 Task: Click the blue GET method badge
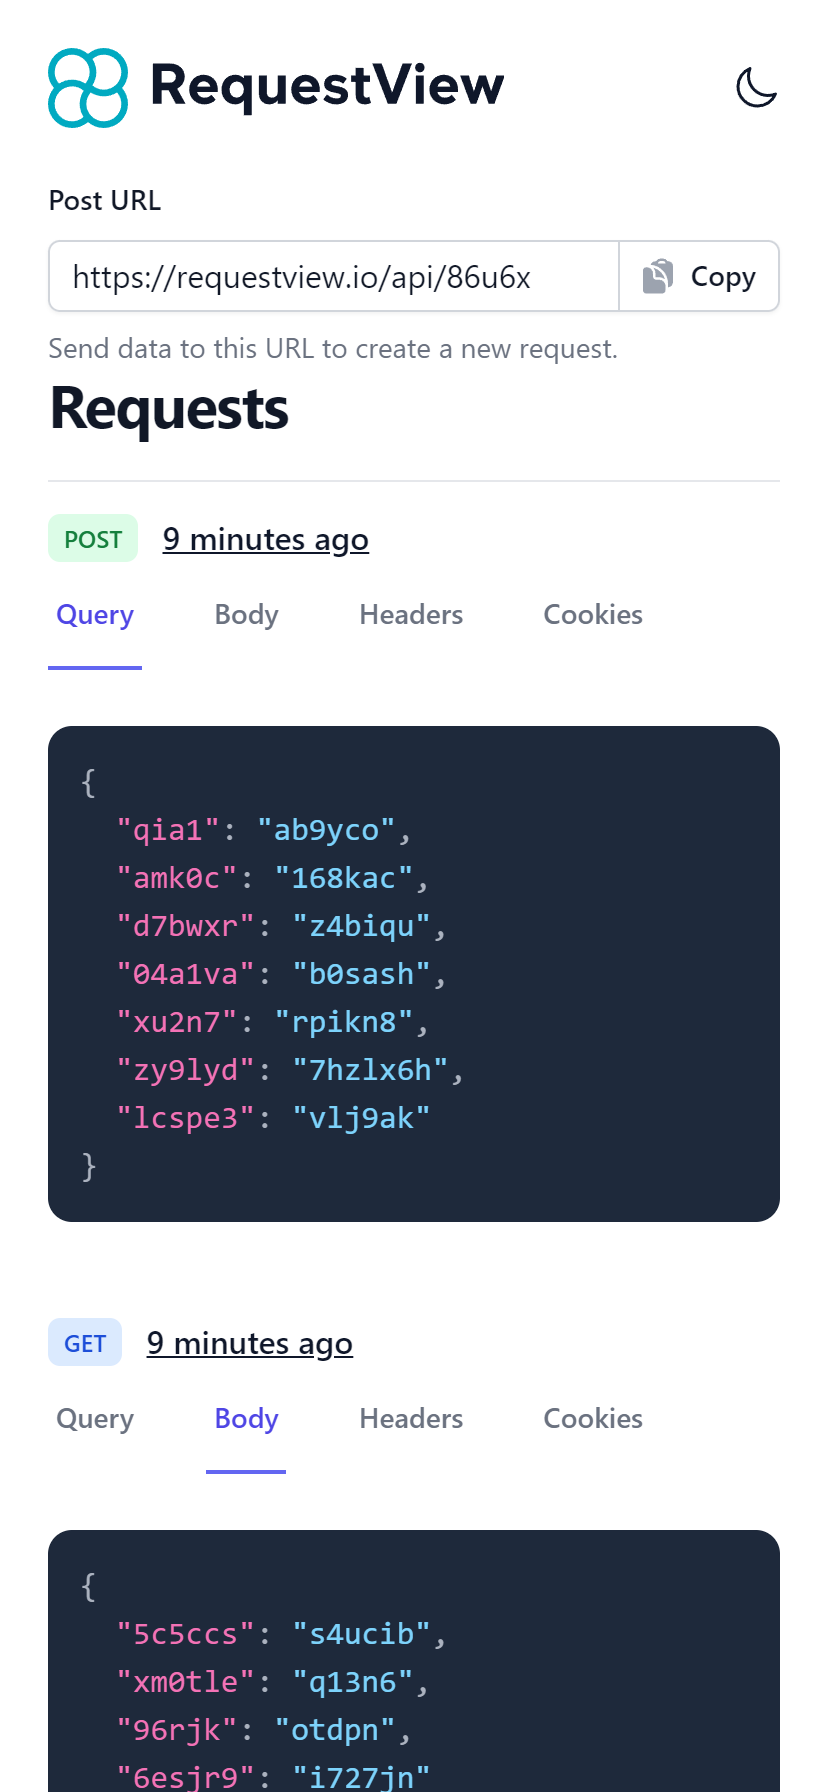(x=85, y=1343)
